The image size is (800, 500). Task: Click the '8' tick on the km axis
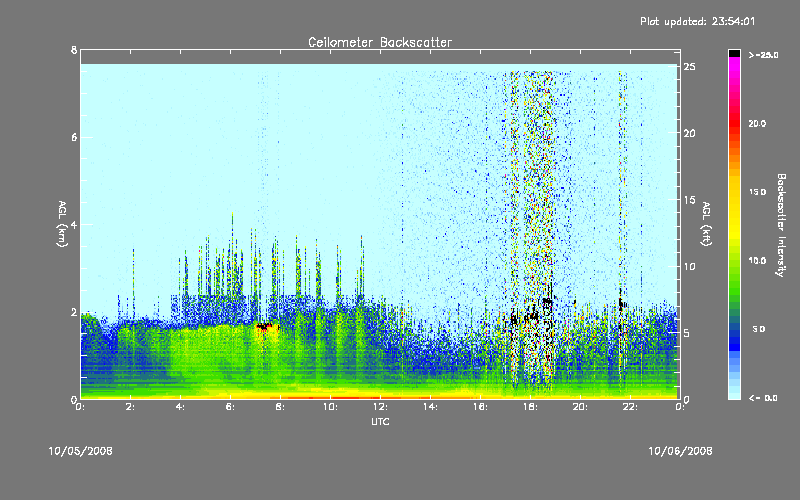pyautogui.click(x=74, y=50)
